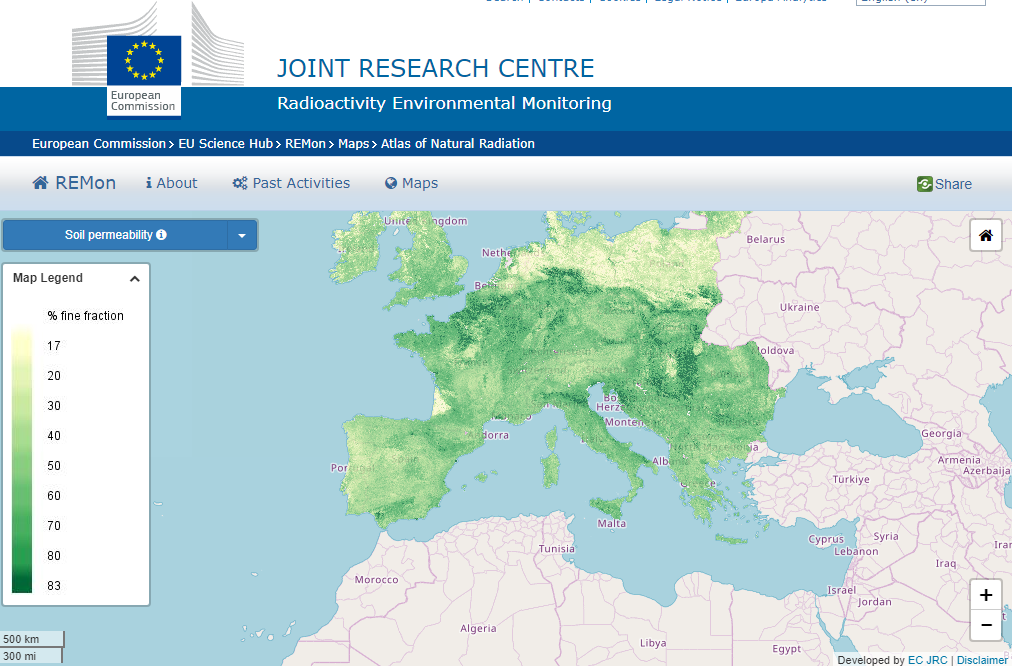Click the Morocco label on the map

(x=376, y=580)
